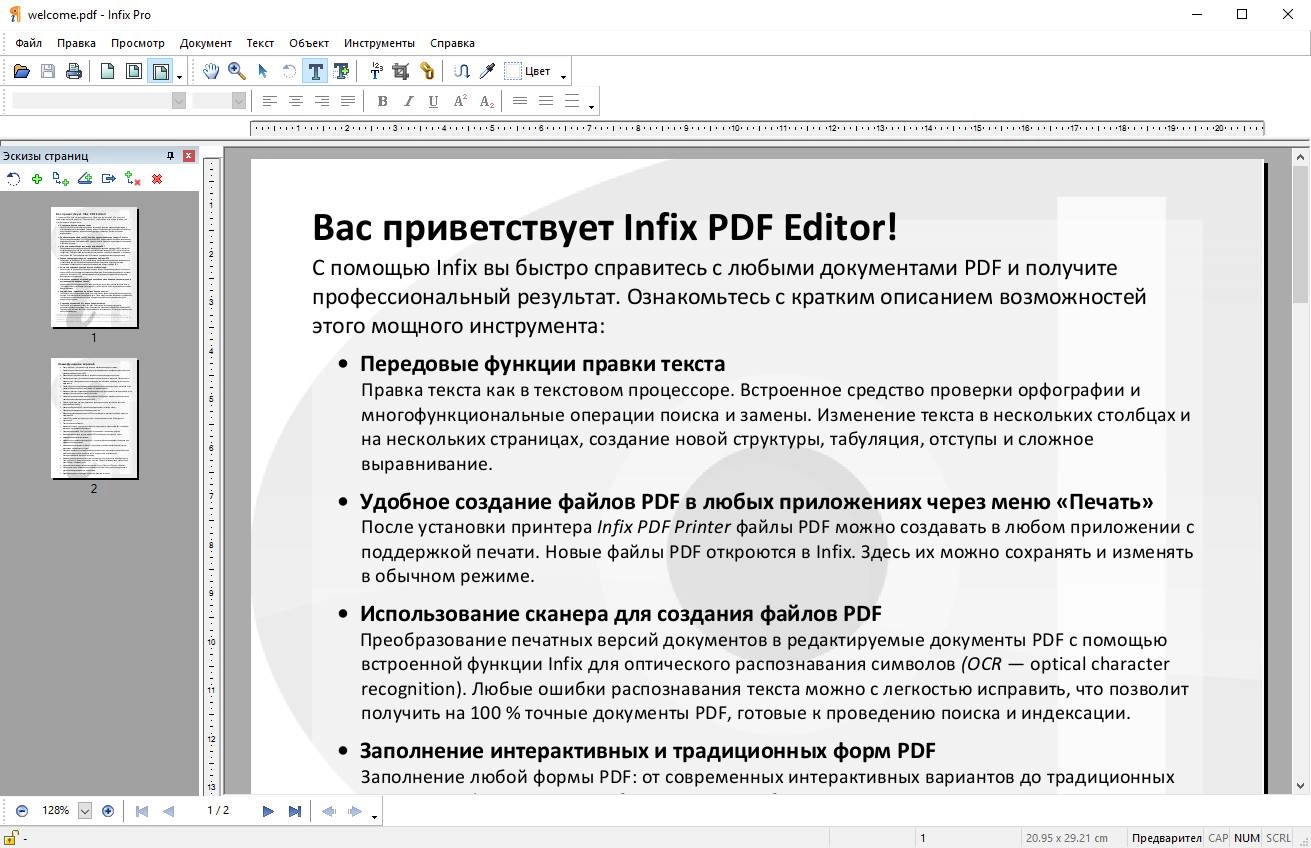Click the text flow linking icon
The height and width of the screenshot is (848, 1311).
click(461, 71)
